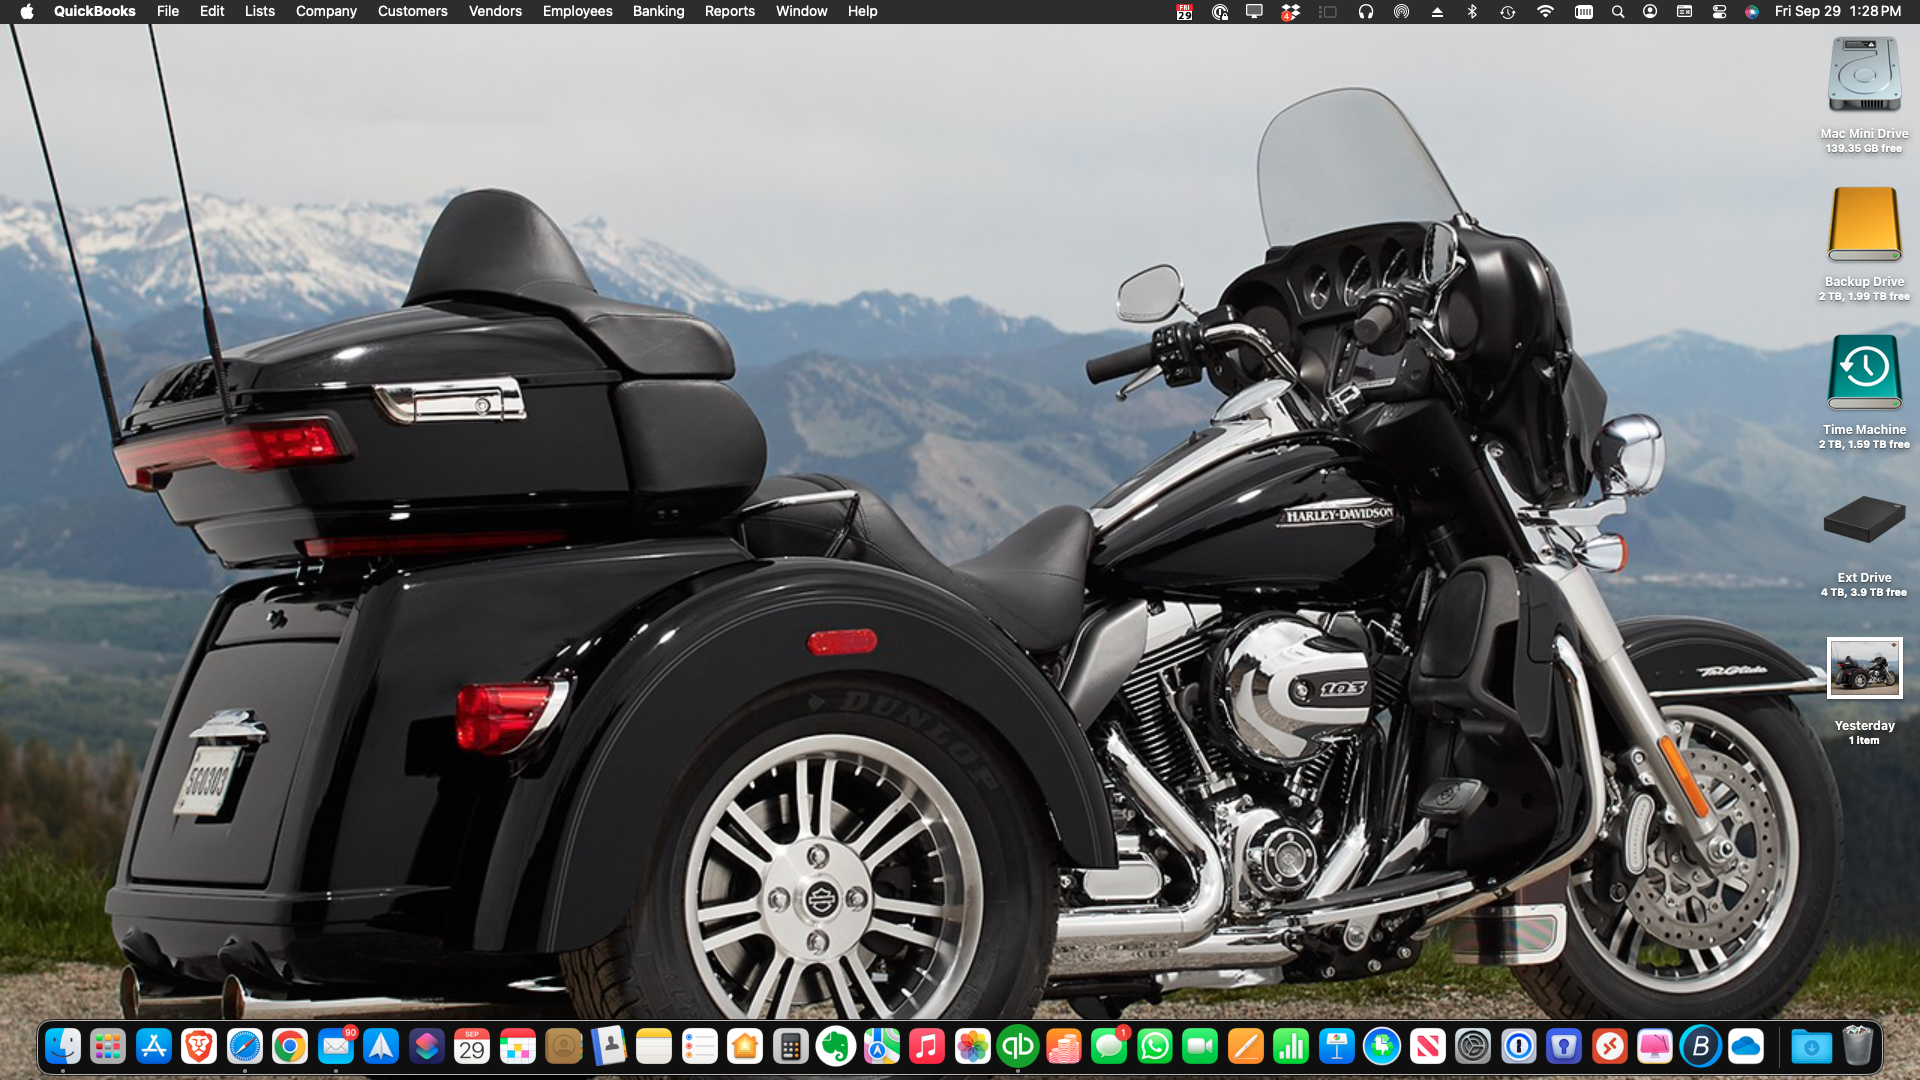Image resolution: width=1920 pixels, height=1080 pixels.
Task: Open Microsoft Remote Desktop from the Dock
Action: click(1609, 1047)
